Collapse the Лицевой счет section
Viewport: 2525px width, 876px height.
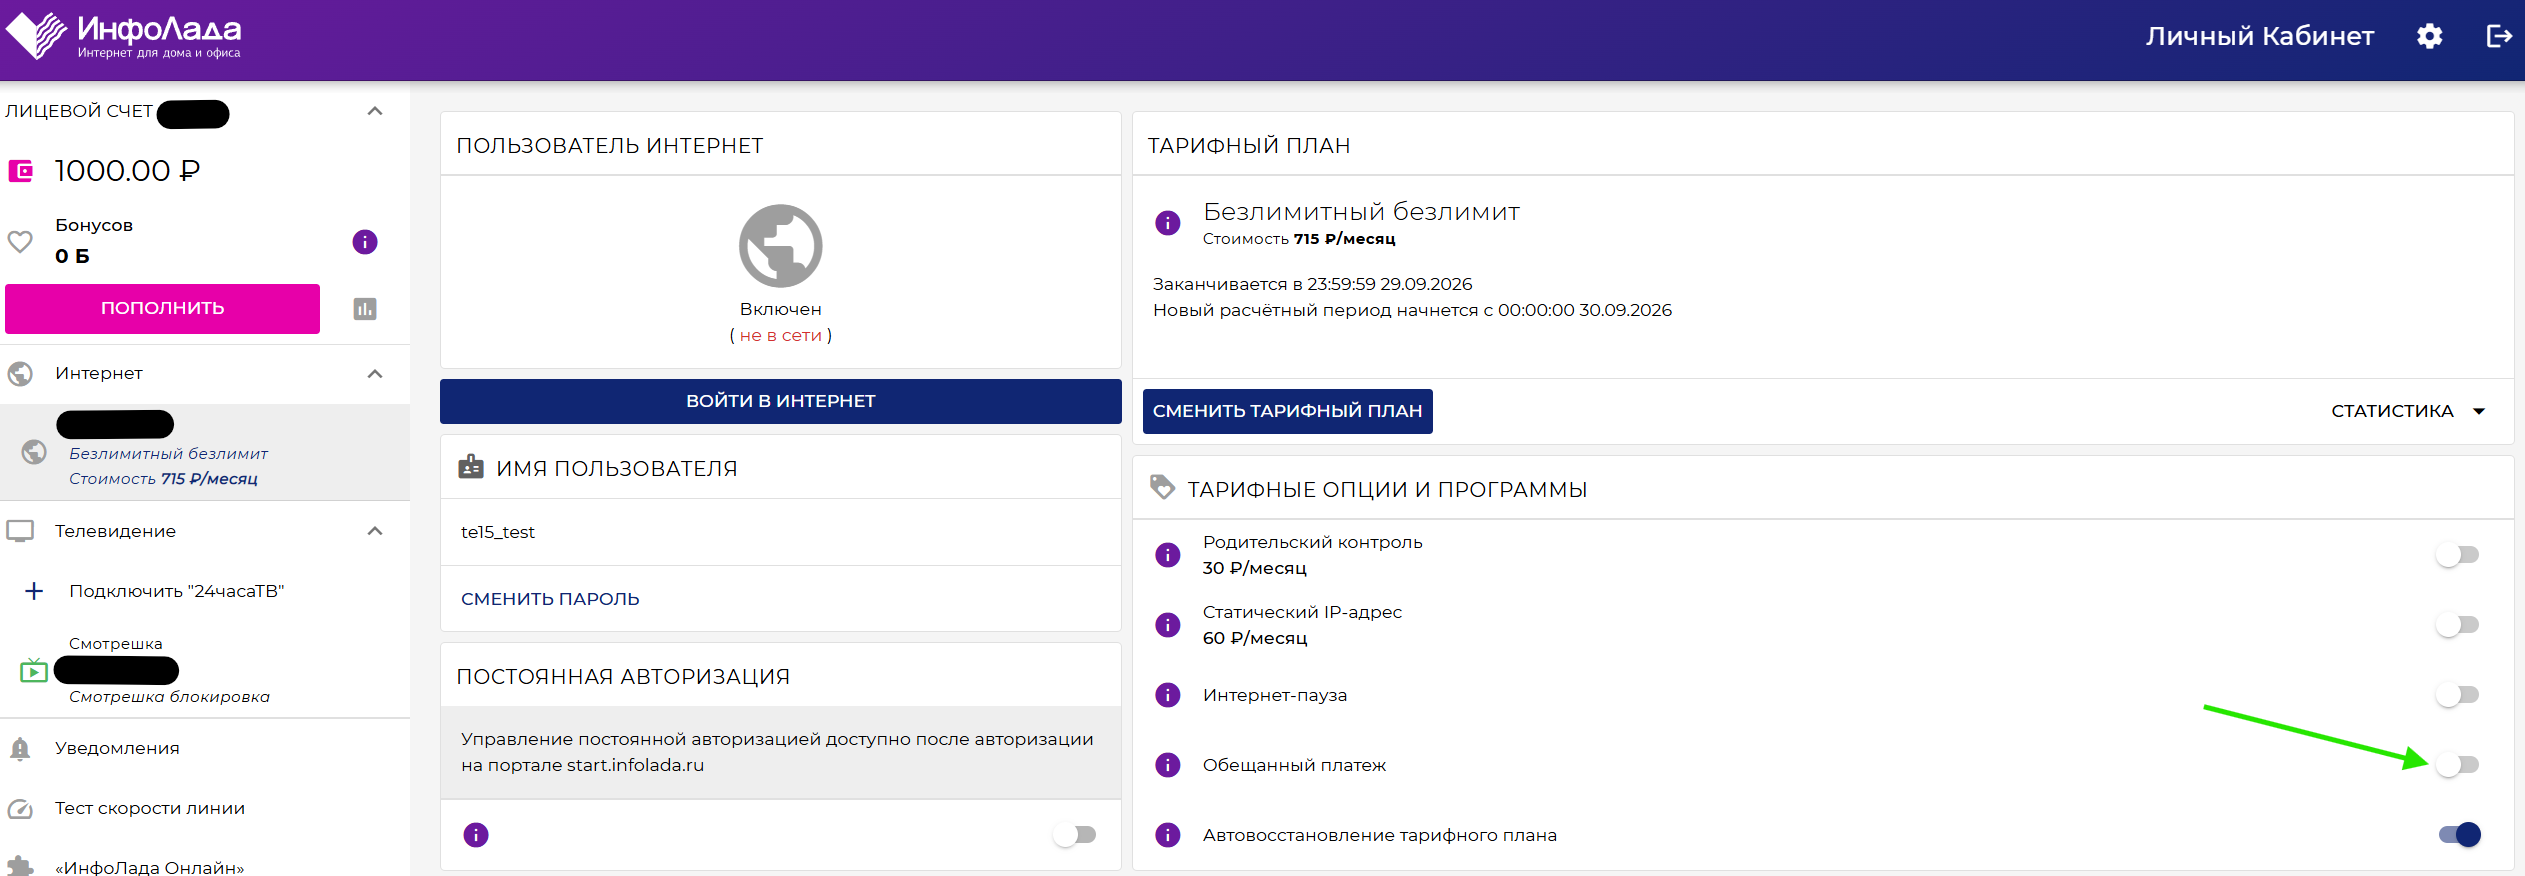coord(375,111)
